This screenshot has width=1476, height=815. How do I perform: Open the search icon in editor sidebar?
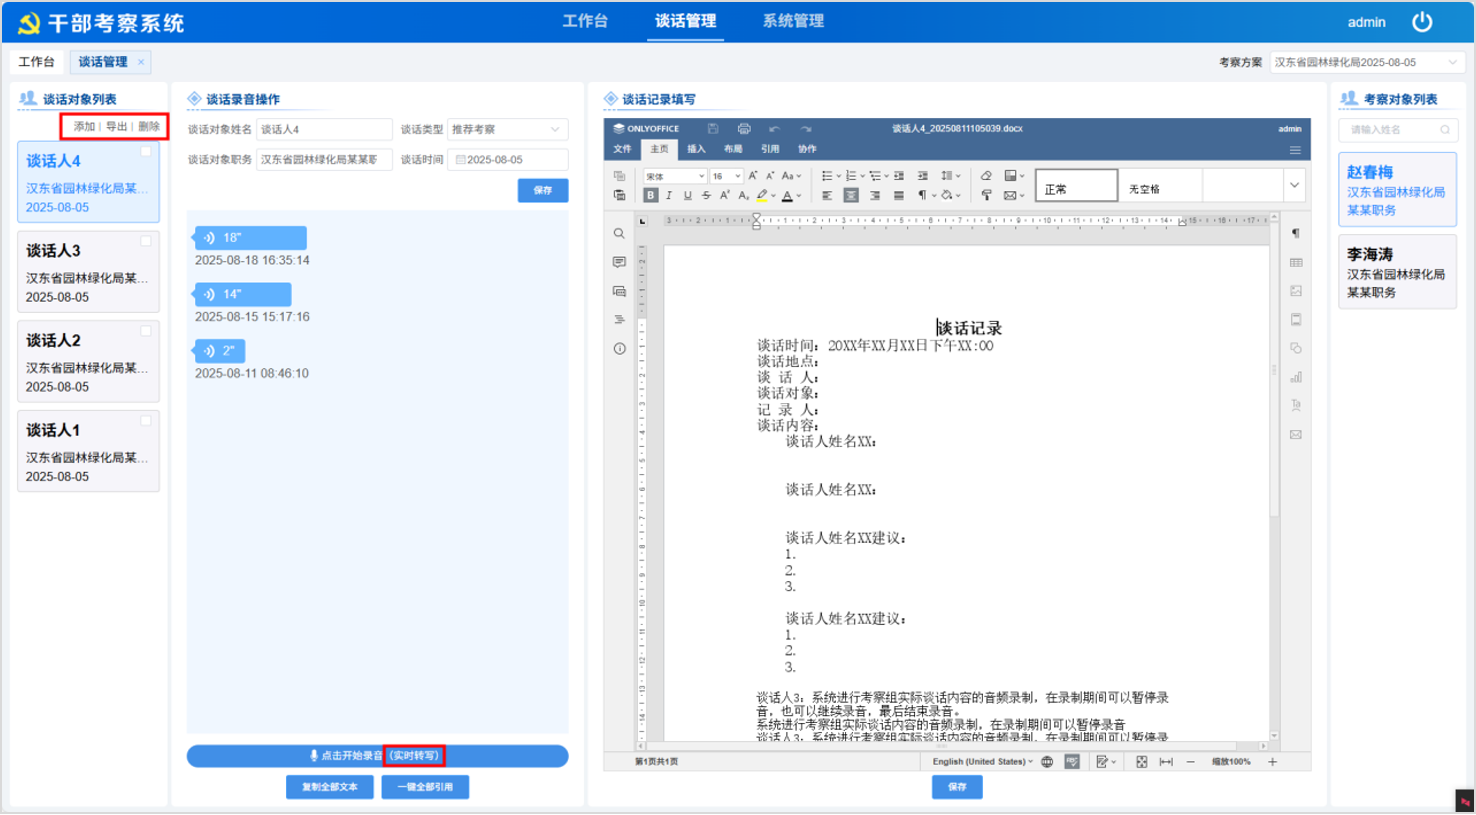pos(619,234)
